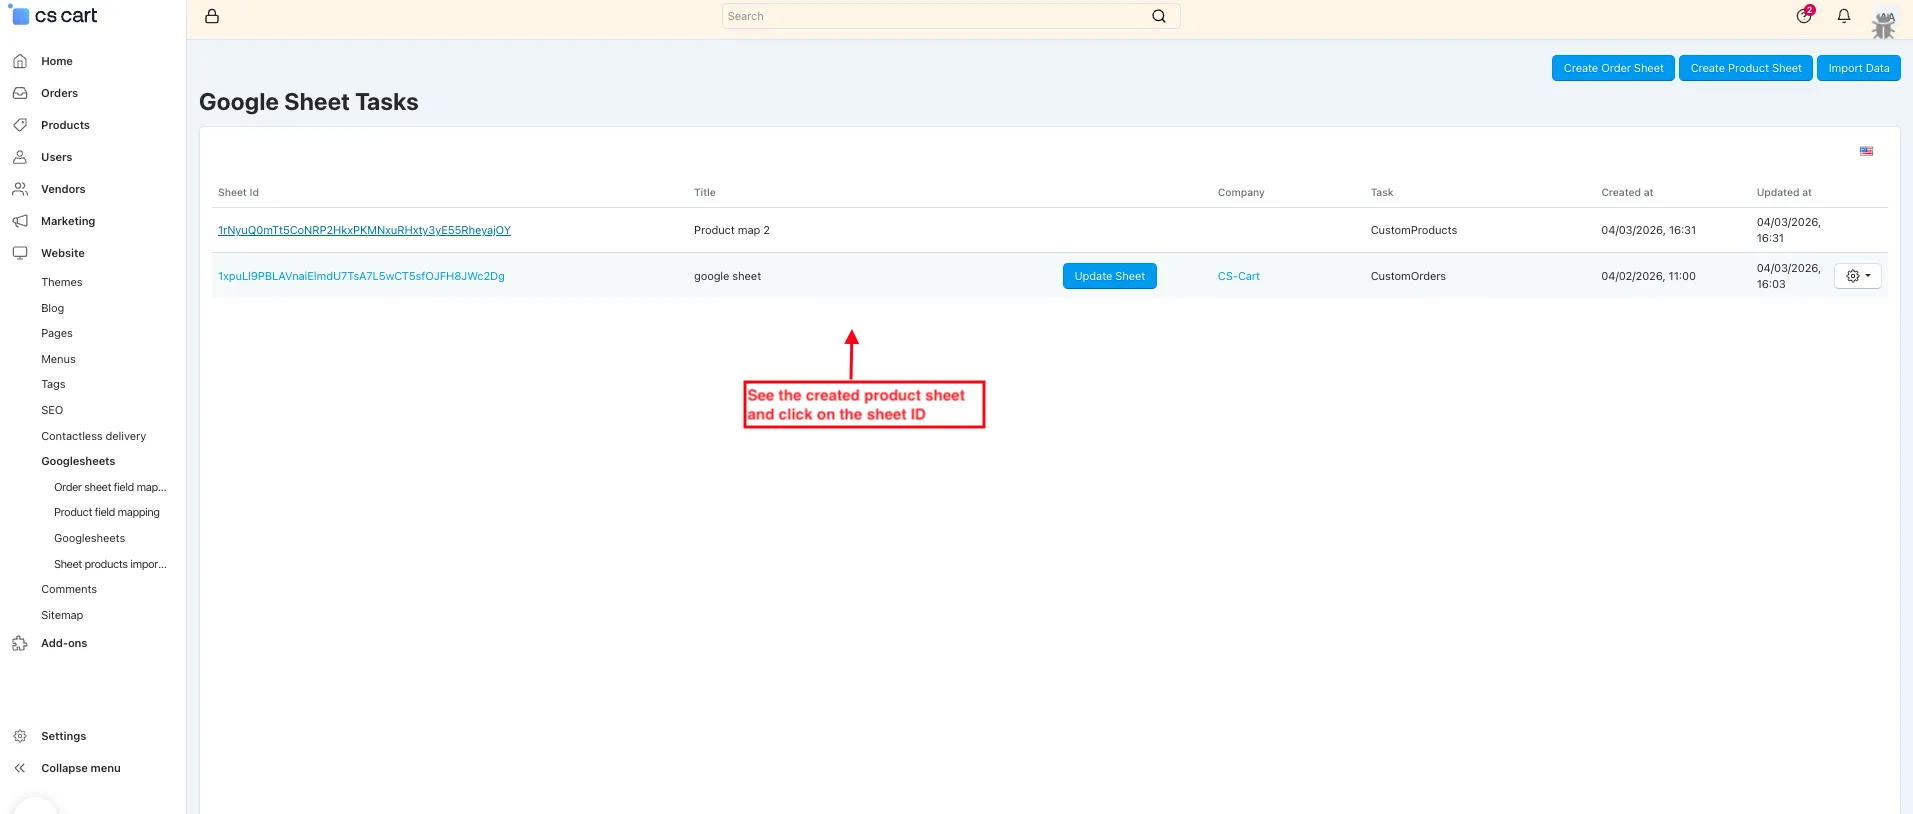Open the Settings menu item

(64, 736)
